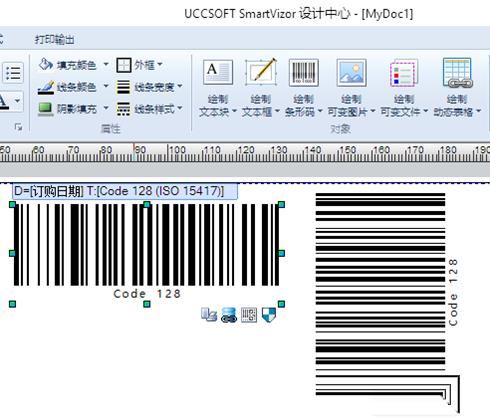Click the 阴影填充 green square icon
The height and width of the screenshot is (418, 490).
coord(45,109)
